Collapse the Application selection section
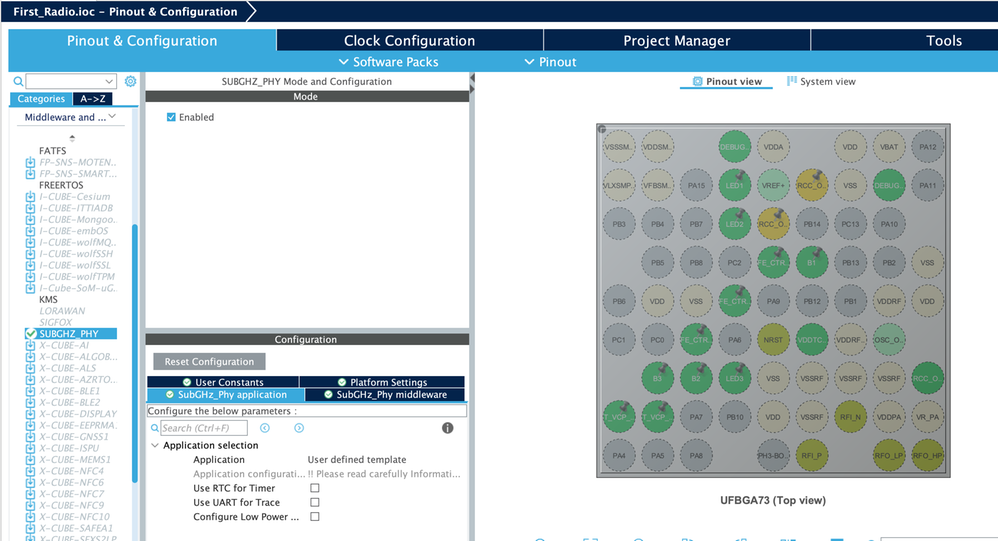The image size is (998, 541). point(155,446)
